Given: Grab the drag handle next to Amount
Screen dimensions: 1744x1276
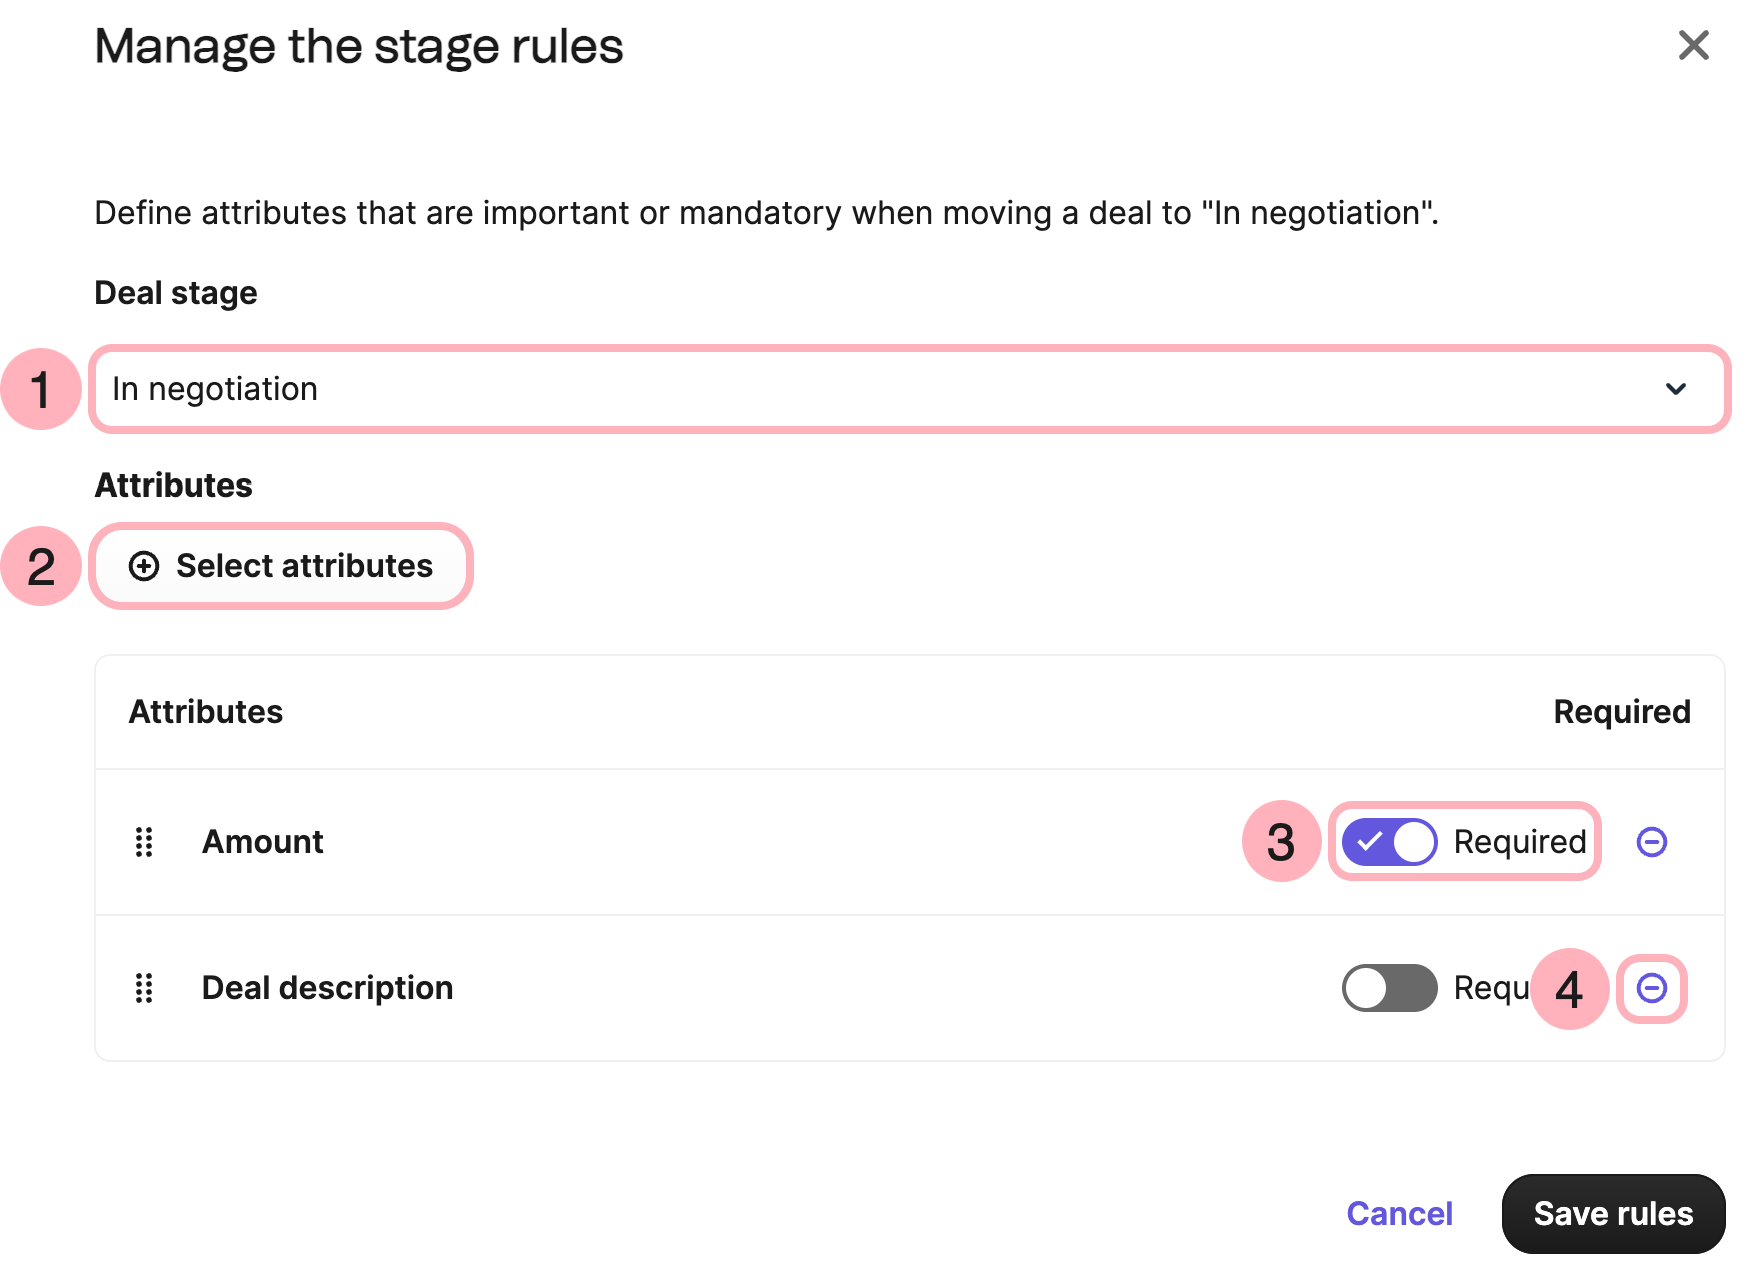Looking at the screenshot, I should (x=143, y=842).
